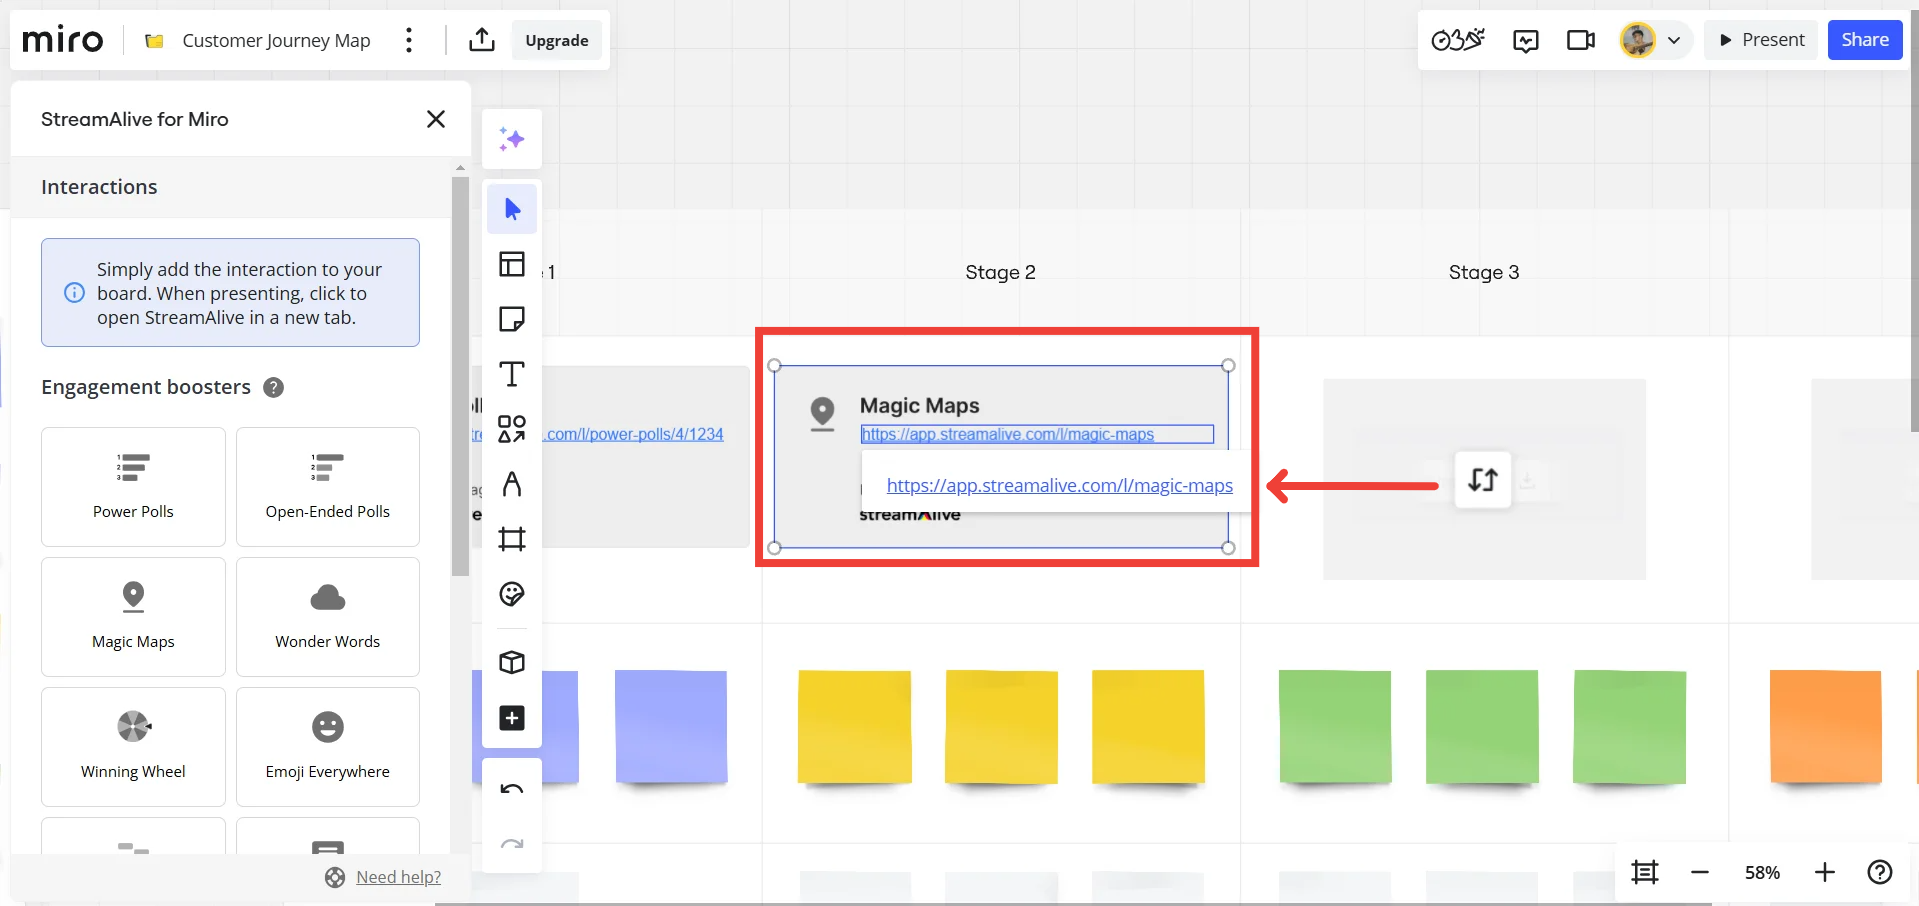The height and width of the screenshot is (906, 1919).
Task: Add the Magic Maps interaction
Action: (x=133, y=617)
